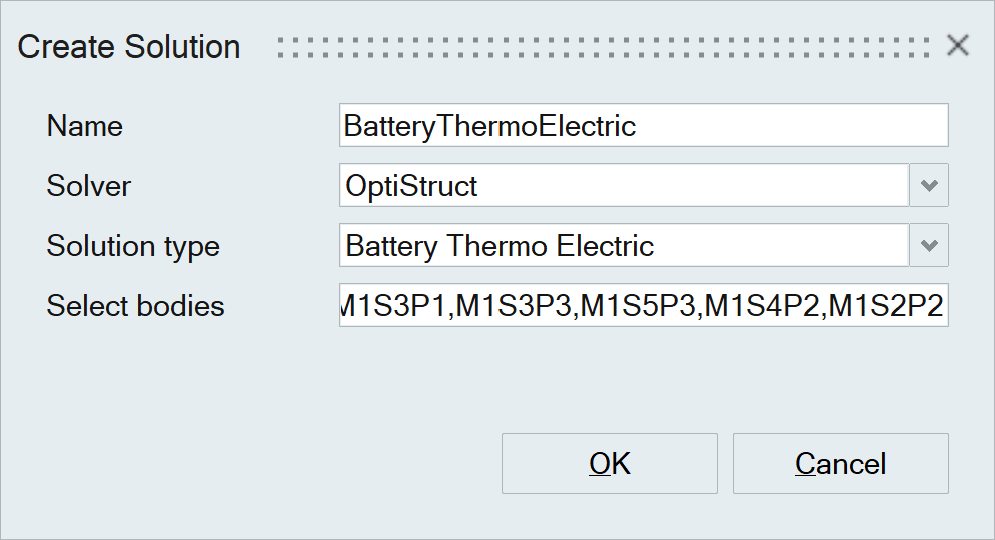Image resolution: width=995 pixels, height=540 pixels.
Task: Click the Battery Thermo Electric combo box
Action: point(623,246)
